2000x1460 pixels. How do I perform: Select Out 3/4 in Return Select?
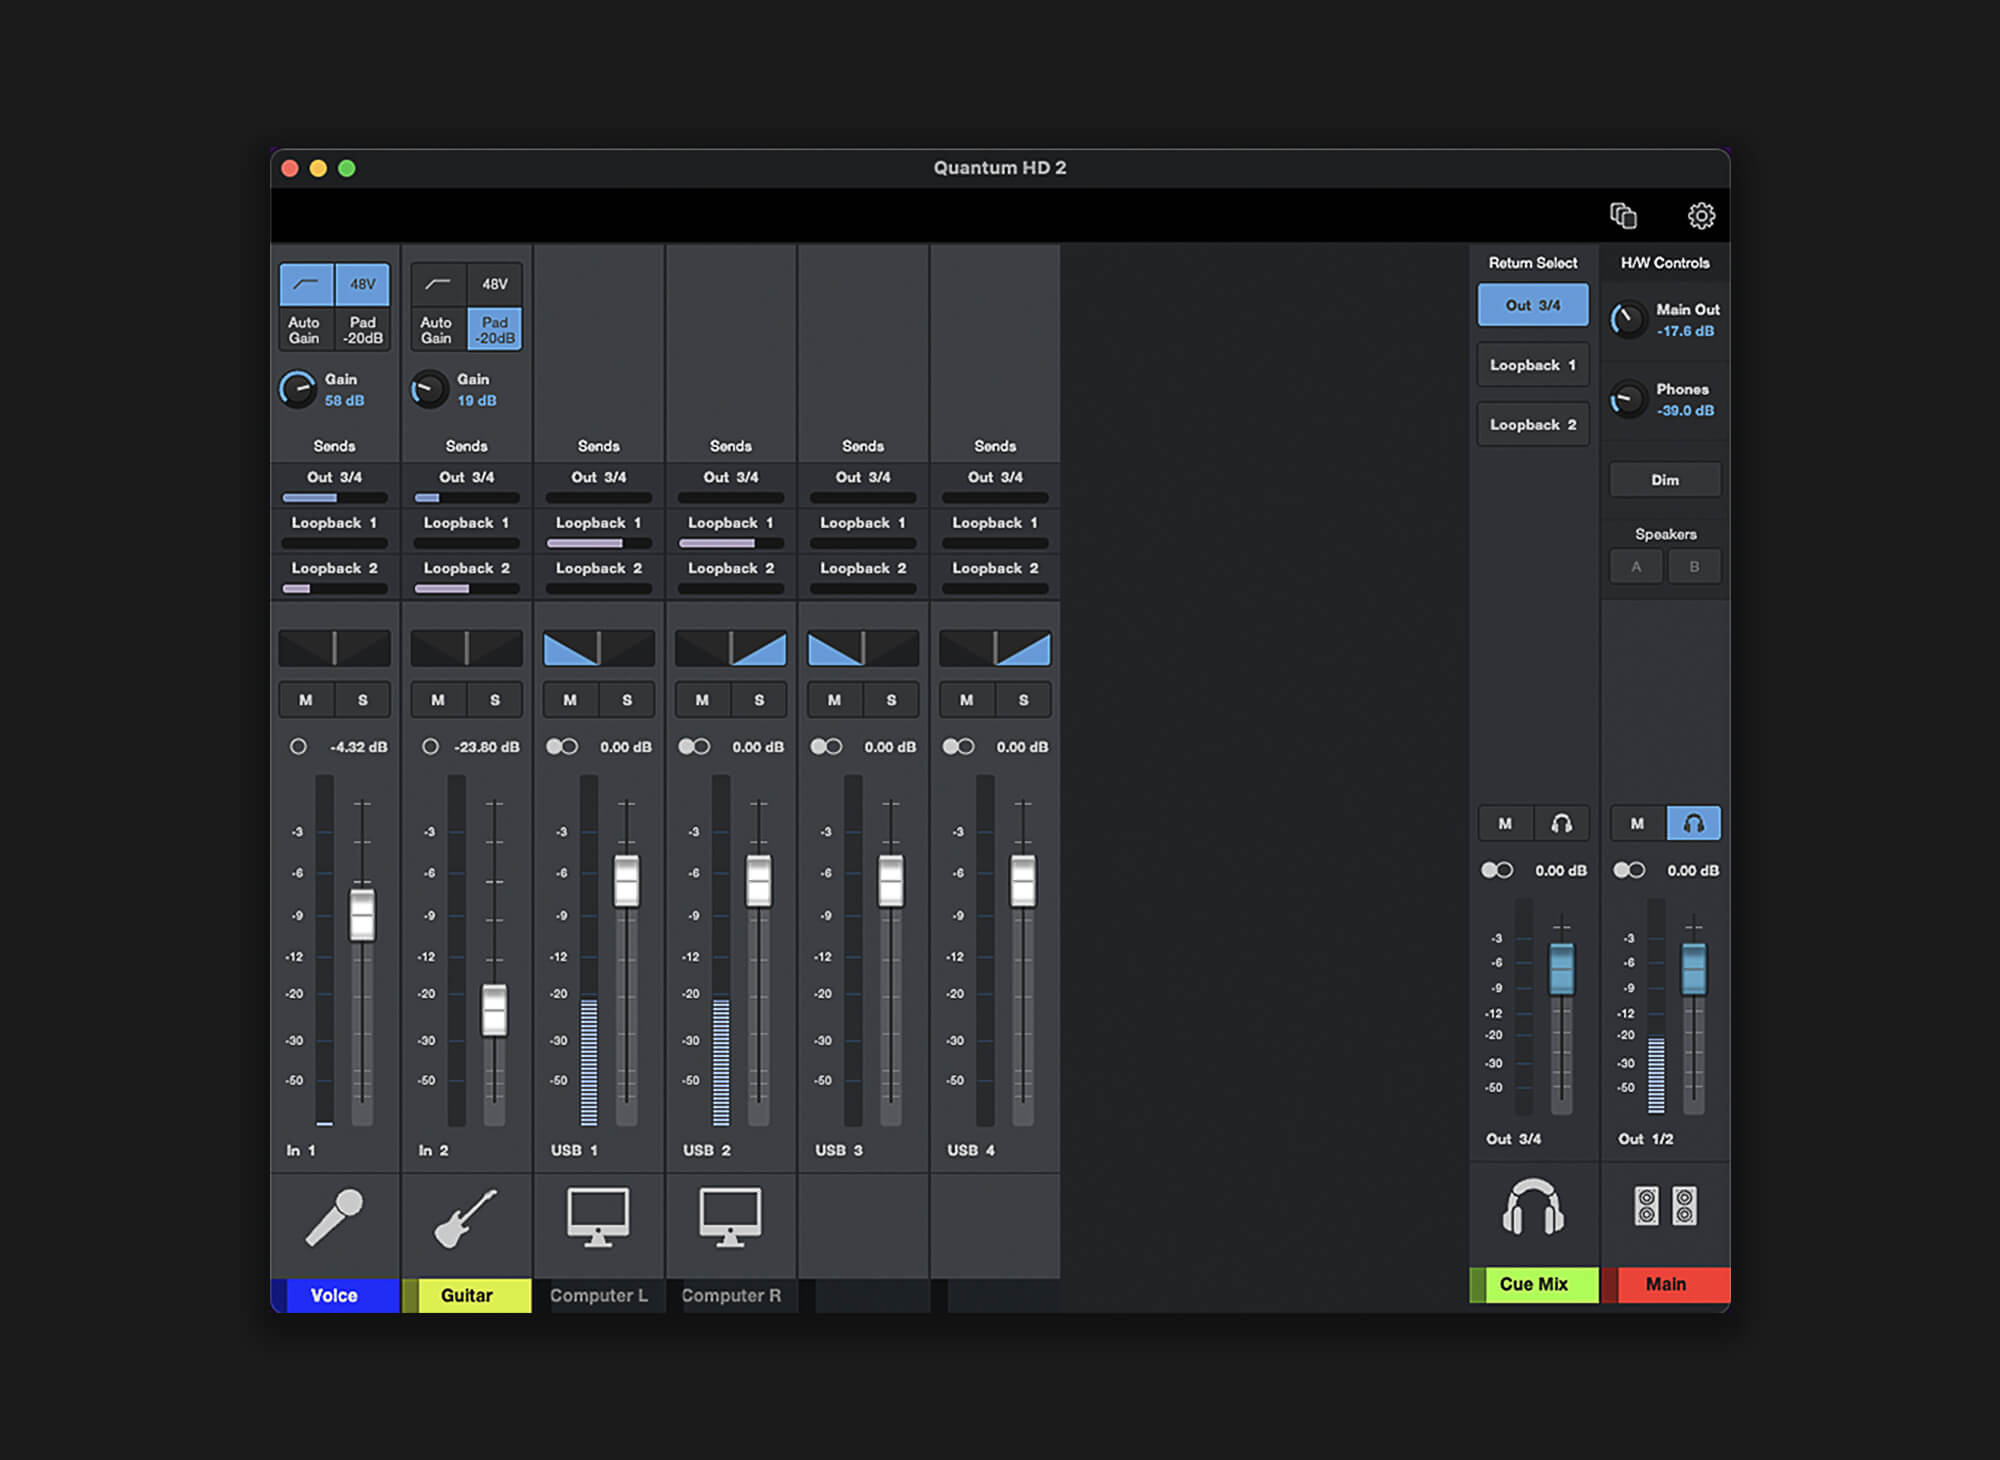point(1533,305)
